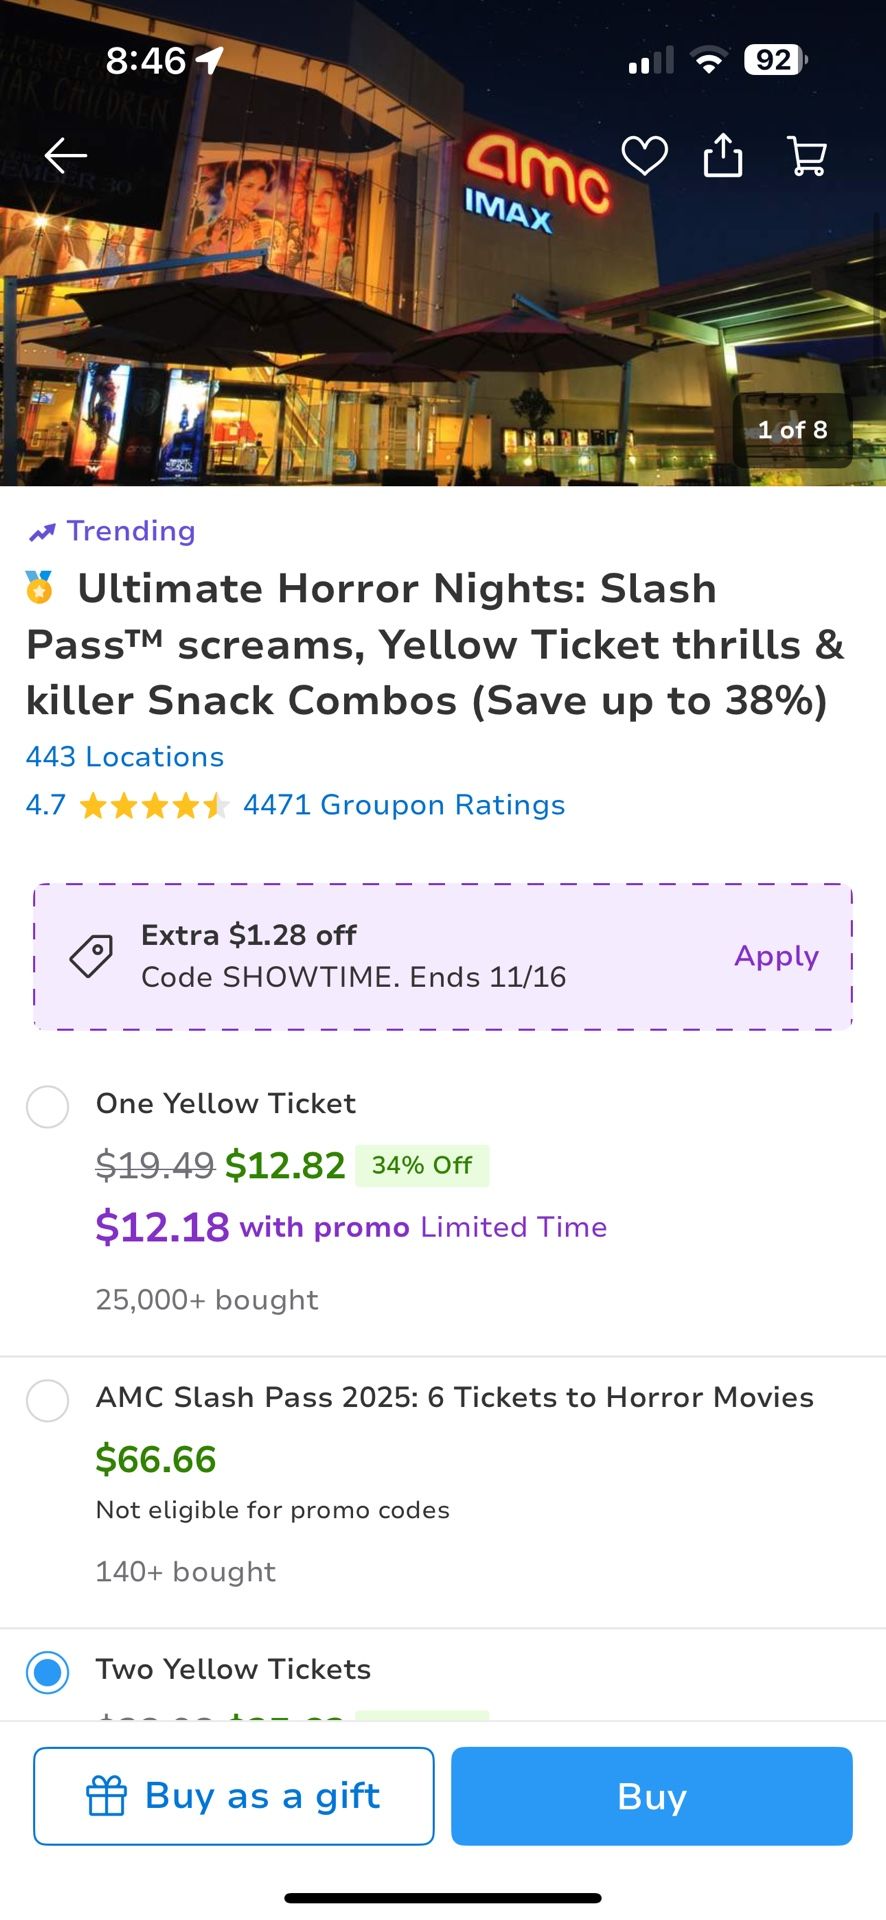Tap the Trending arrow icon

42,532
